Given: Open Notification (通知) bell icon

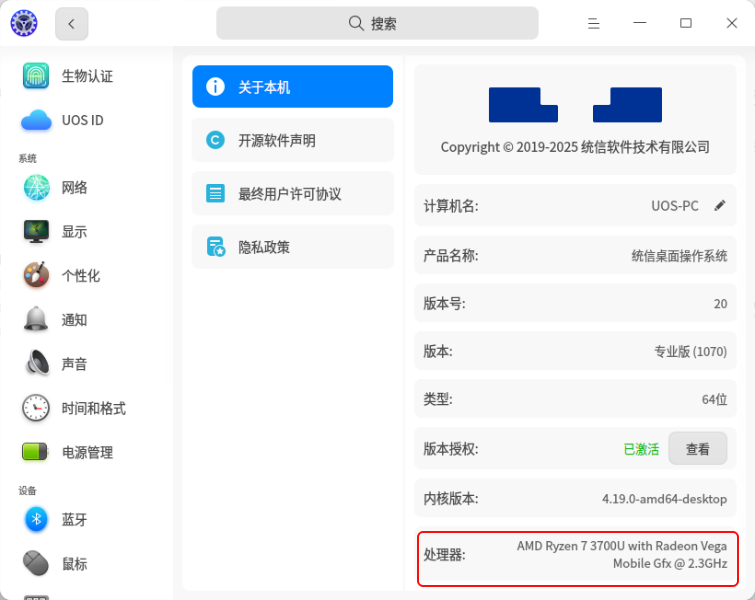Looking at the screenshot, I should [x=36, y=319].
